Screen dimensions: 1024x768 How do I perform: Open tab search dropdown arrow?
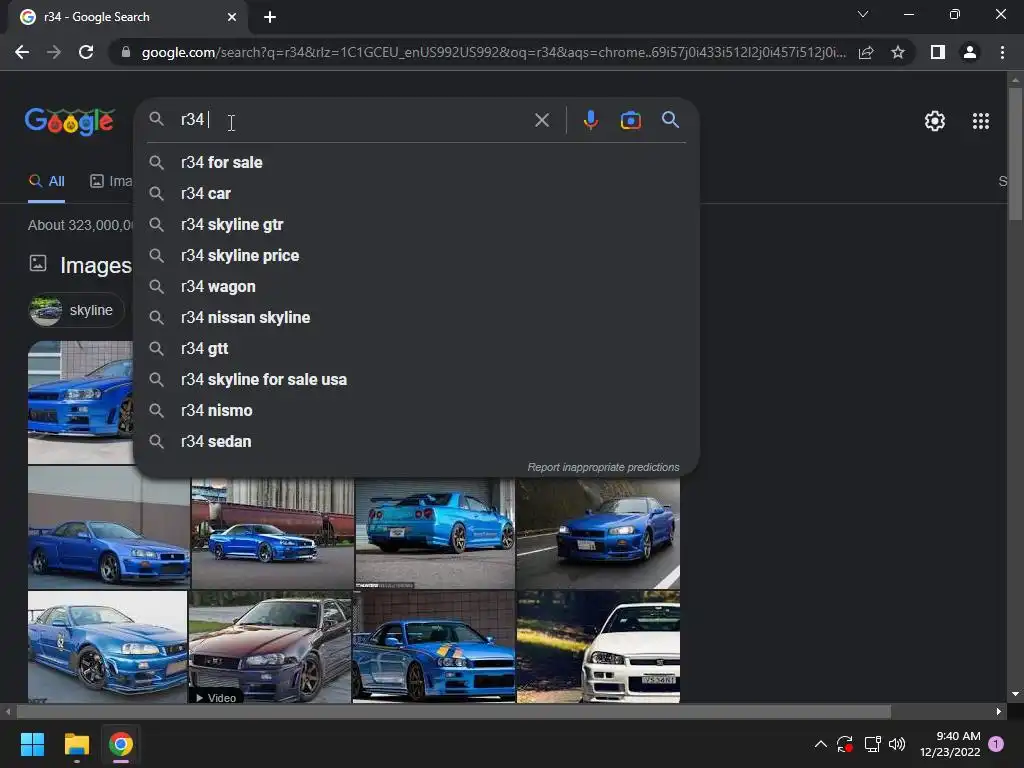tap(863, 14)
